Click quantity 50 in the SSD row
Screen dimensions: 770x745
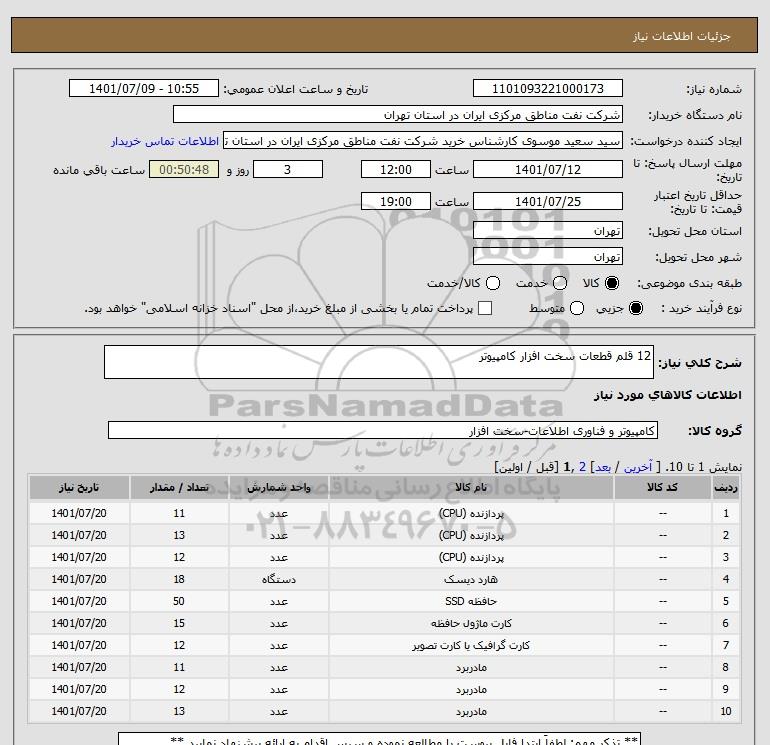point(179,601)
